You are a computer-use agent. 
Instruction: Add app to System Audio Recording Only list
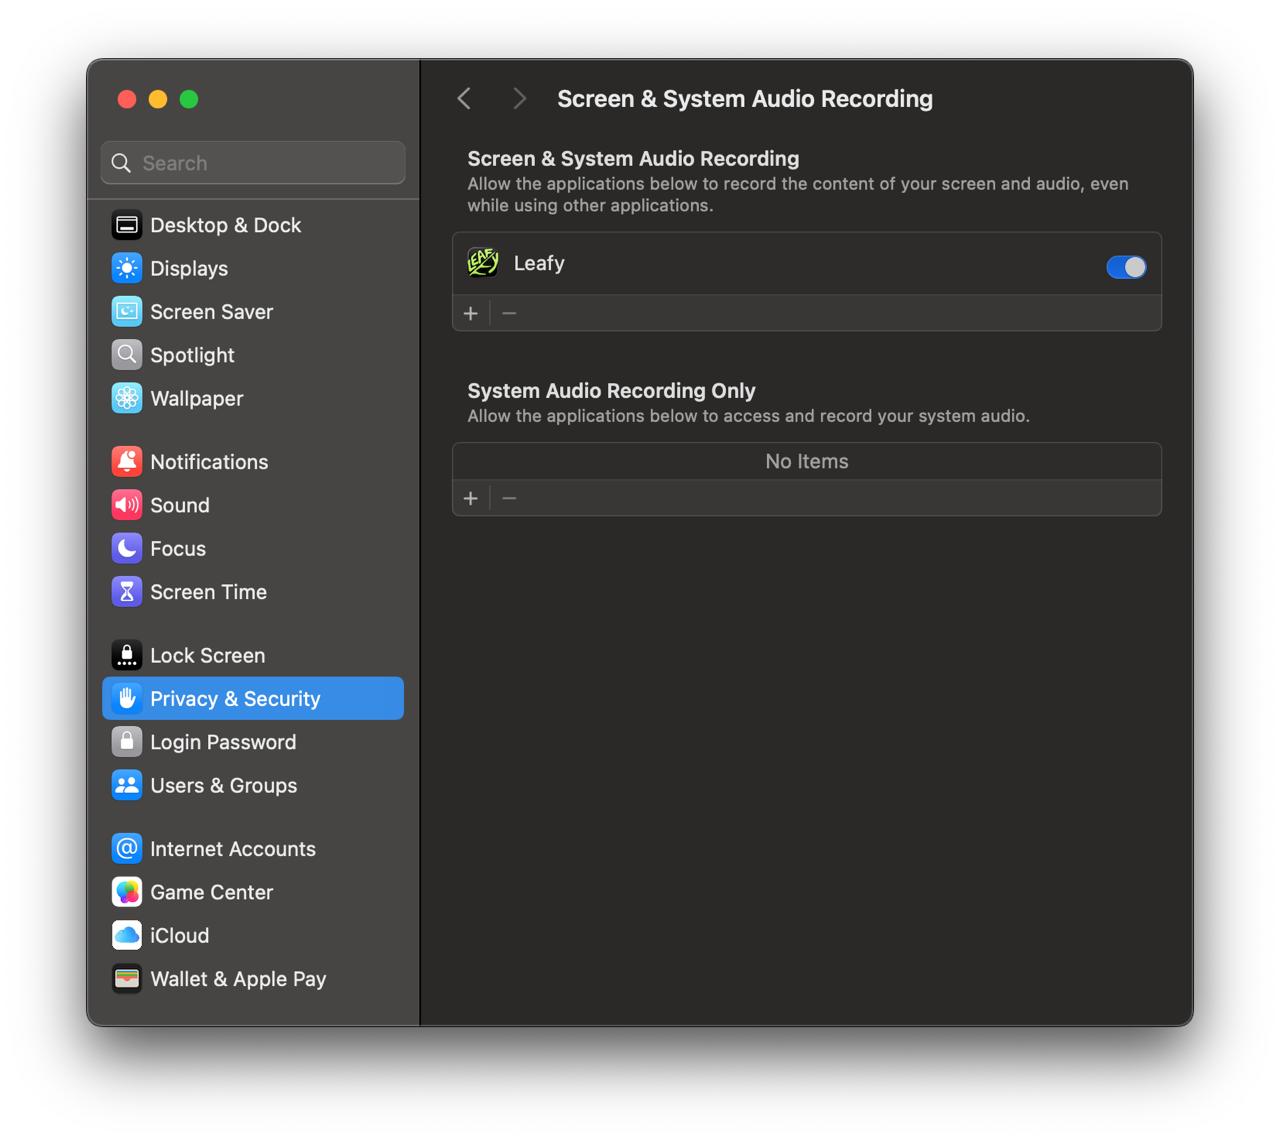pyautogui.click(x=471, y=498)
